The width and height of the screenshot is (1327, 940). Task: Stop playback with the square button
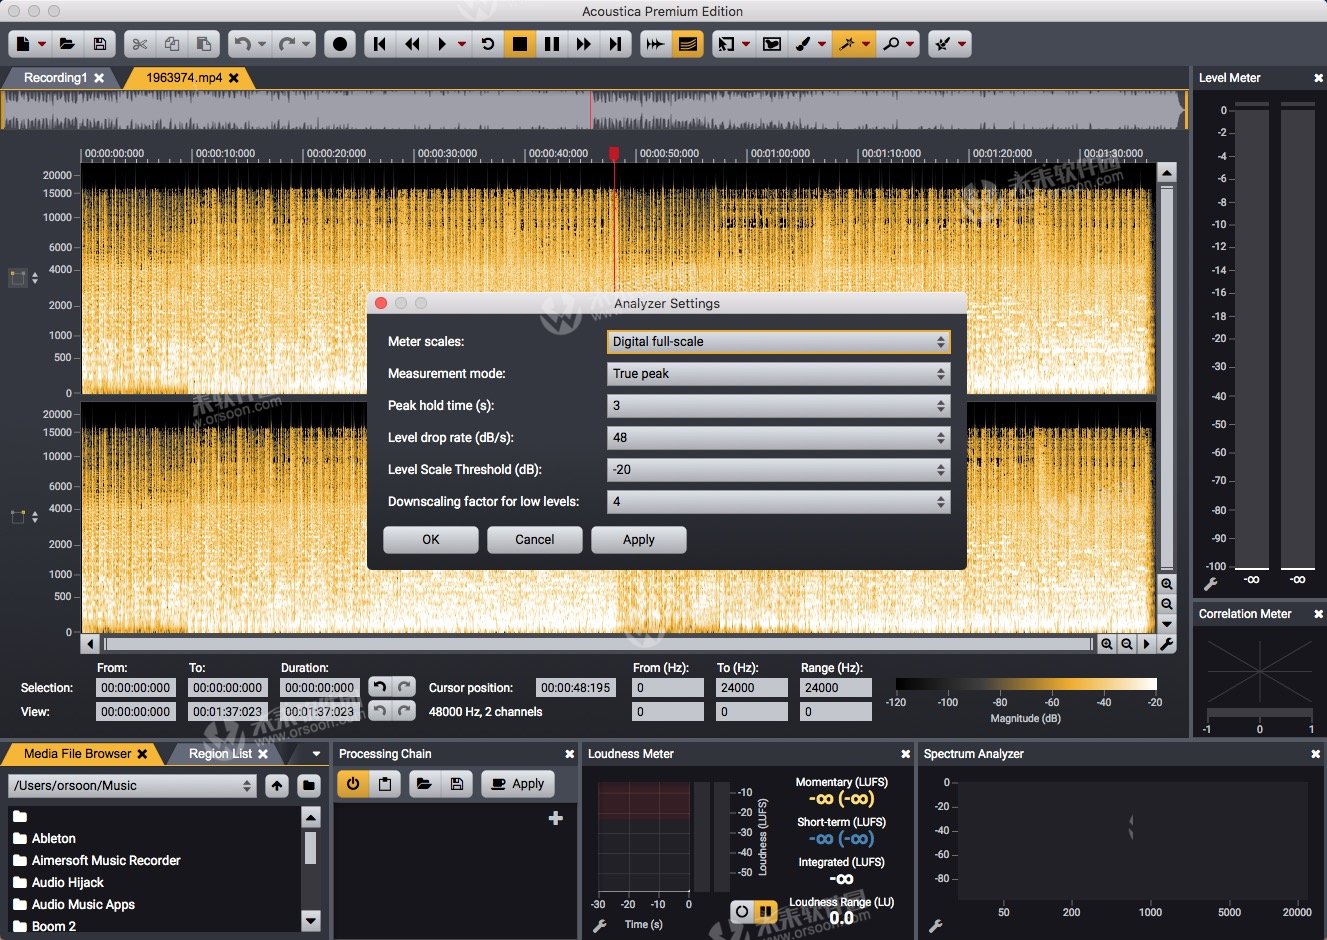click(519, 44)
